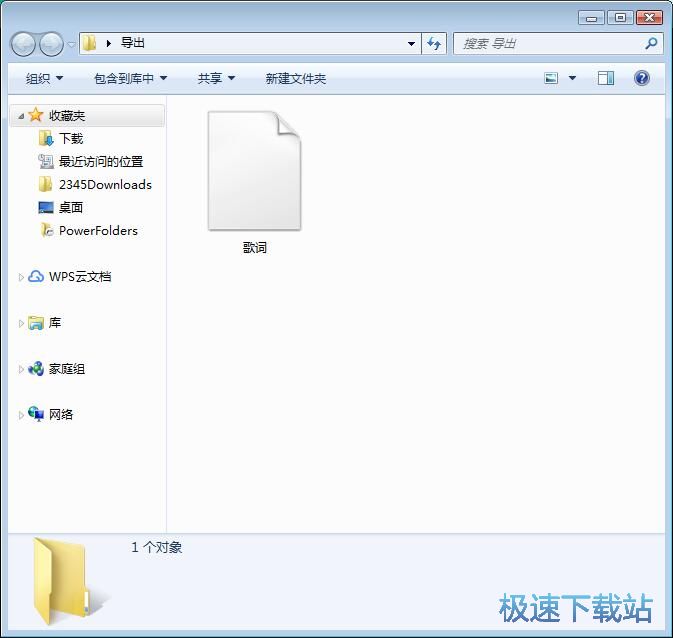Viewport: 673px width, 638px height.
Task: Click the 桌面 monitor icon
Action: click(x=46, y=208)
